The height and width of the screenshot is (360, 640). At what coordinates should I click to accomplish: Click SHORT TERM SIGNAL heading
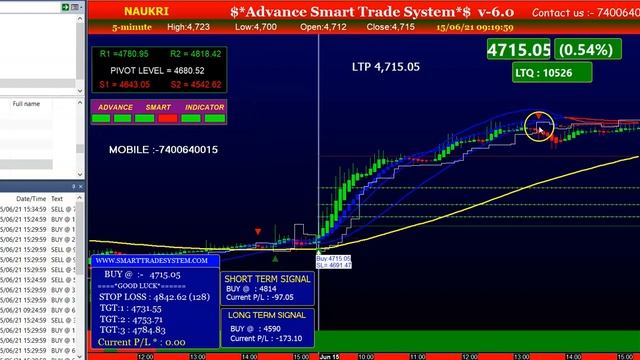tap(267, 279)
